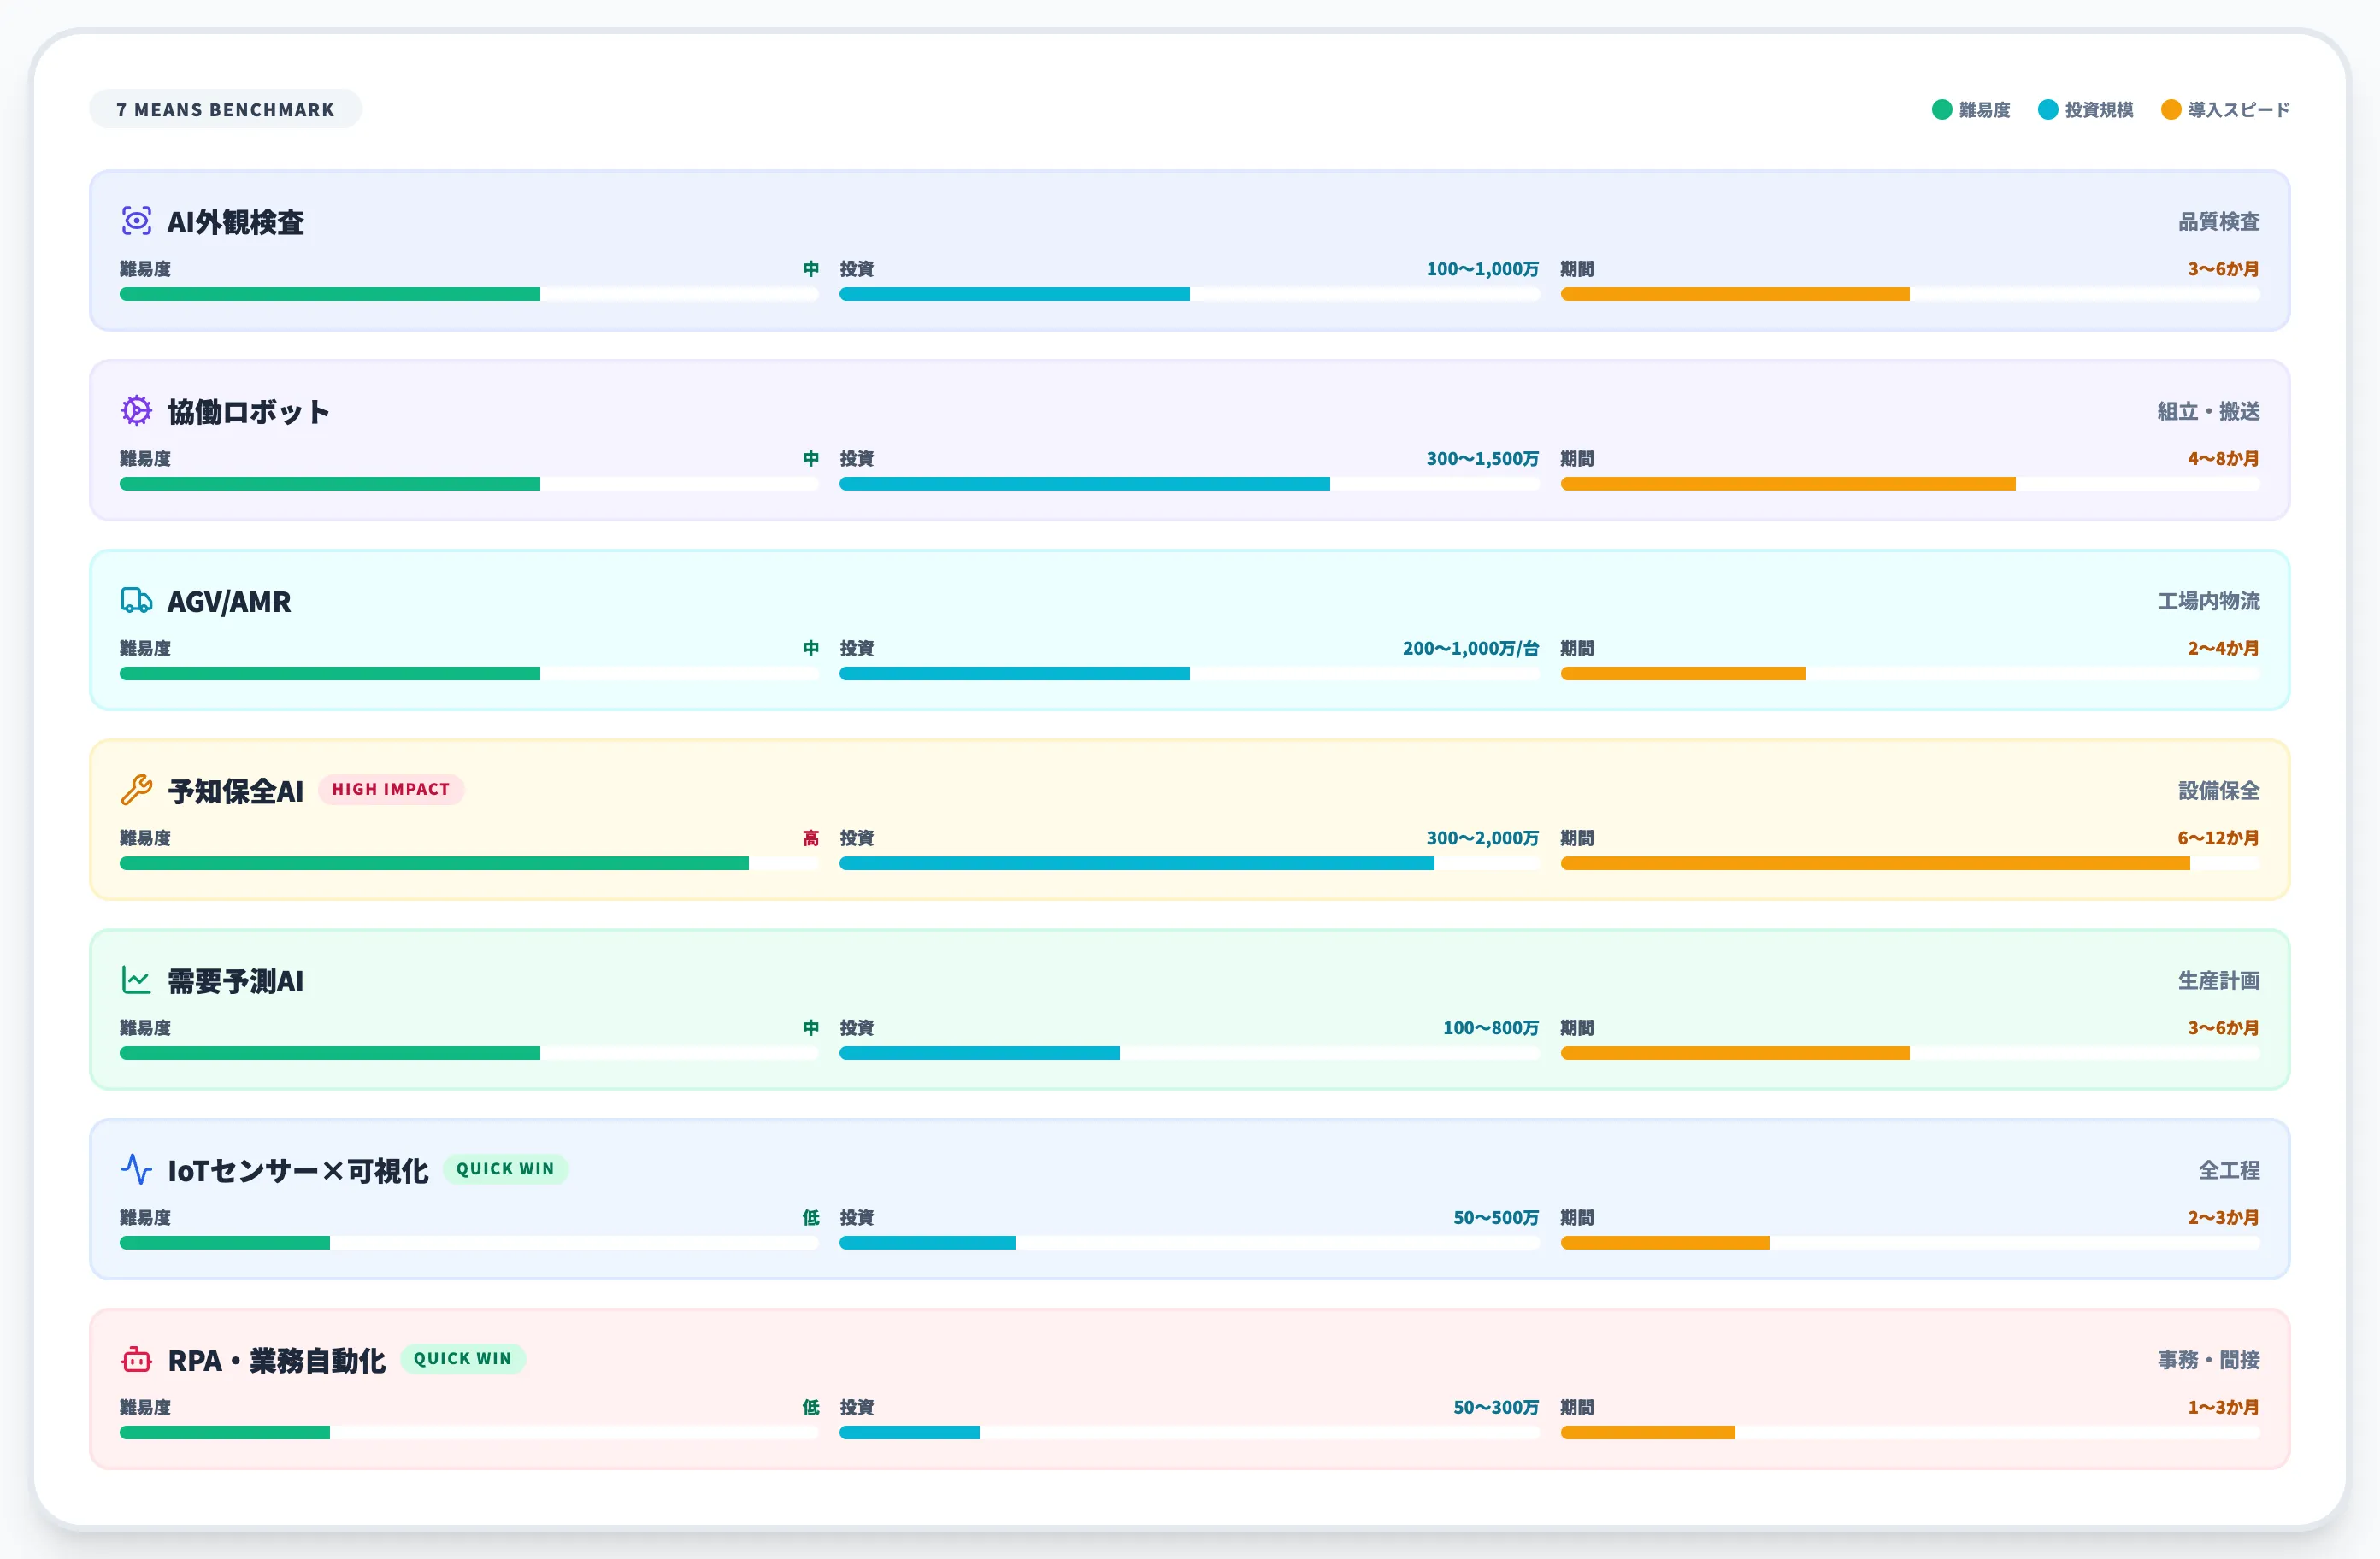
Task: Click the 協働ロボット blue 投資 progress bar
Action: pos(1084,484)
